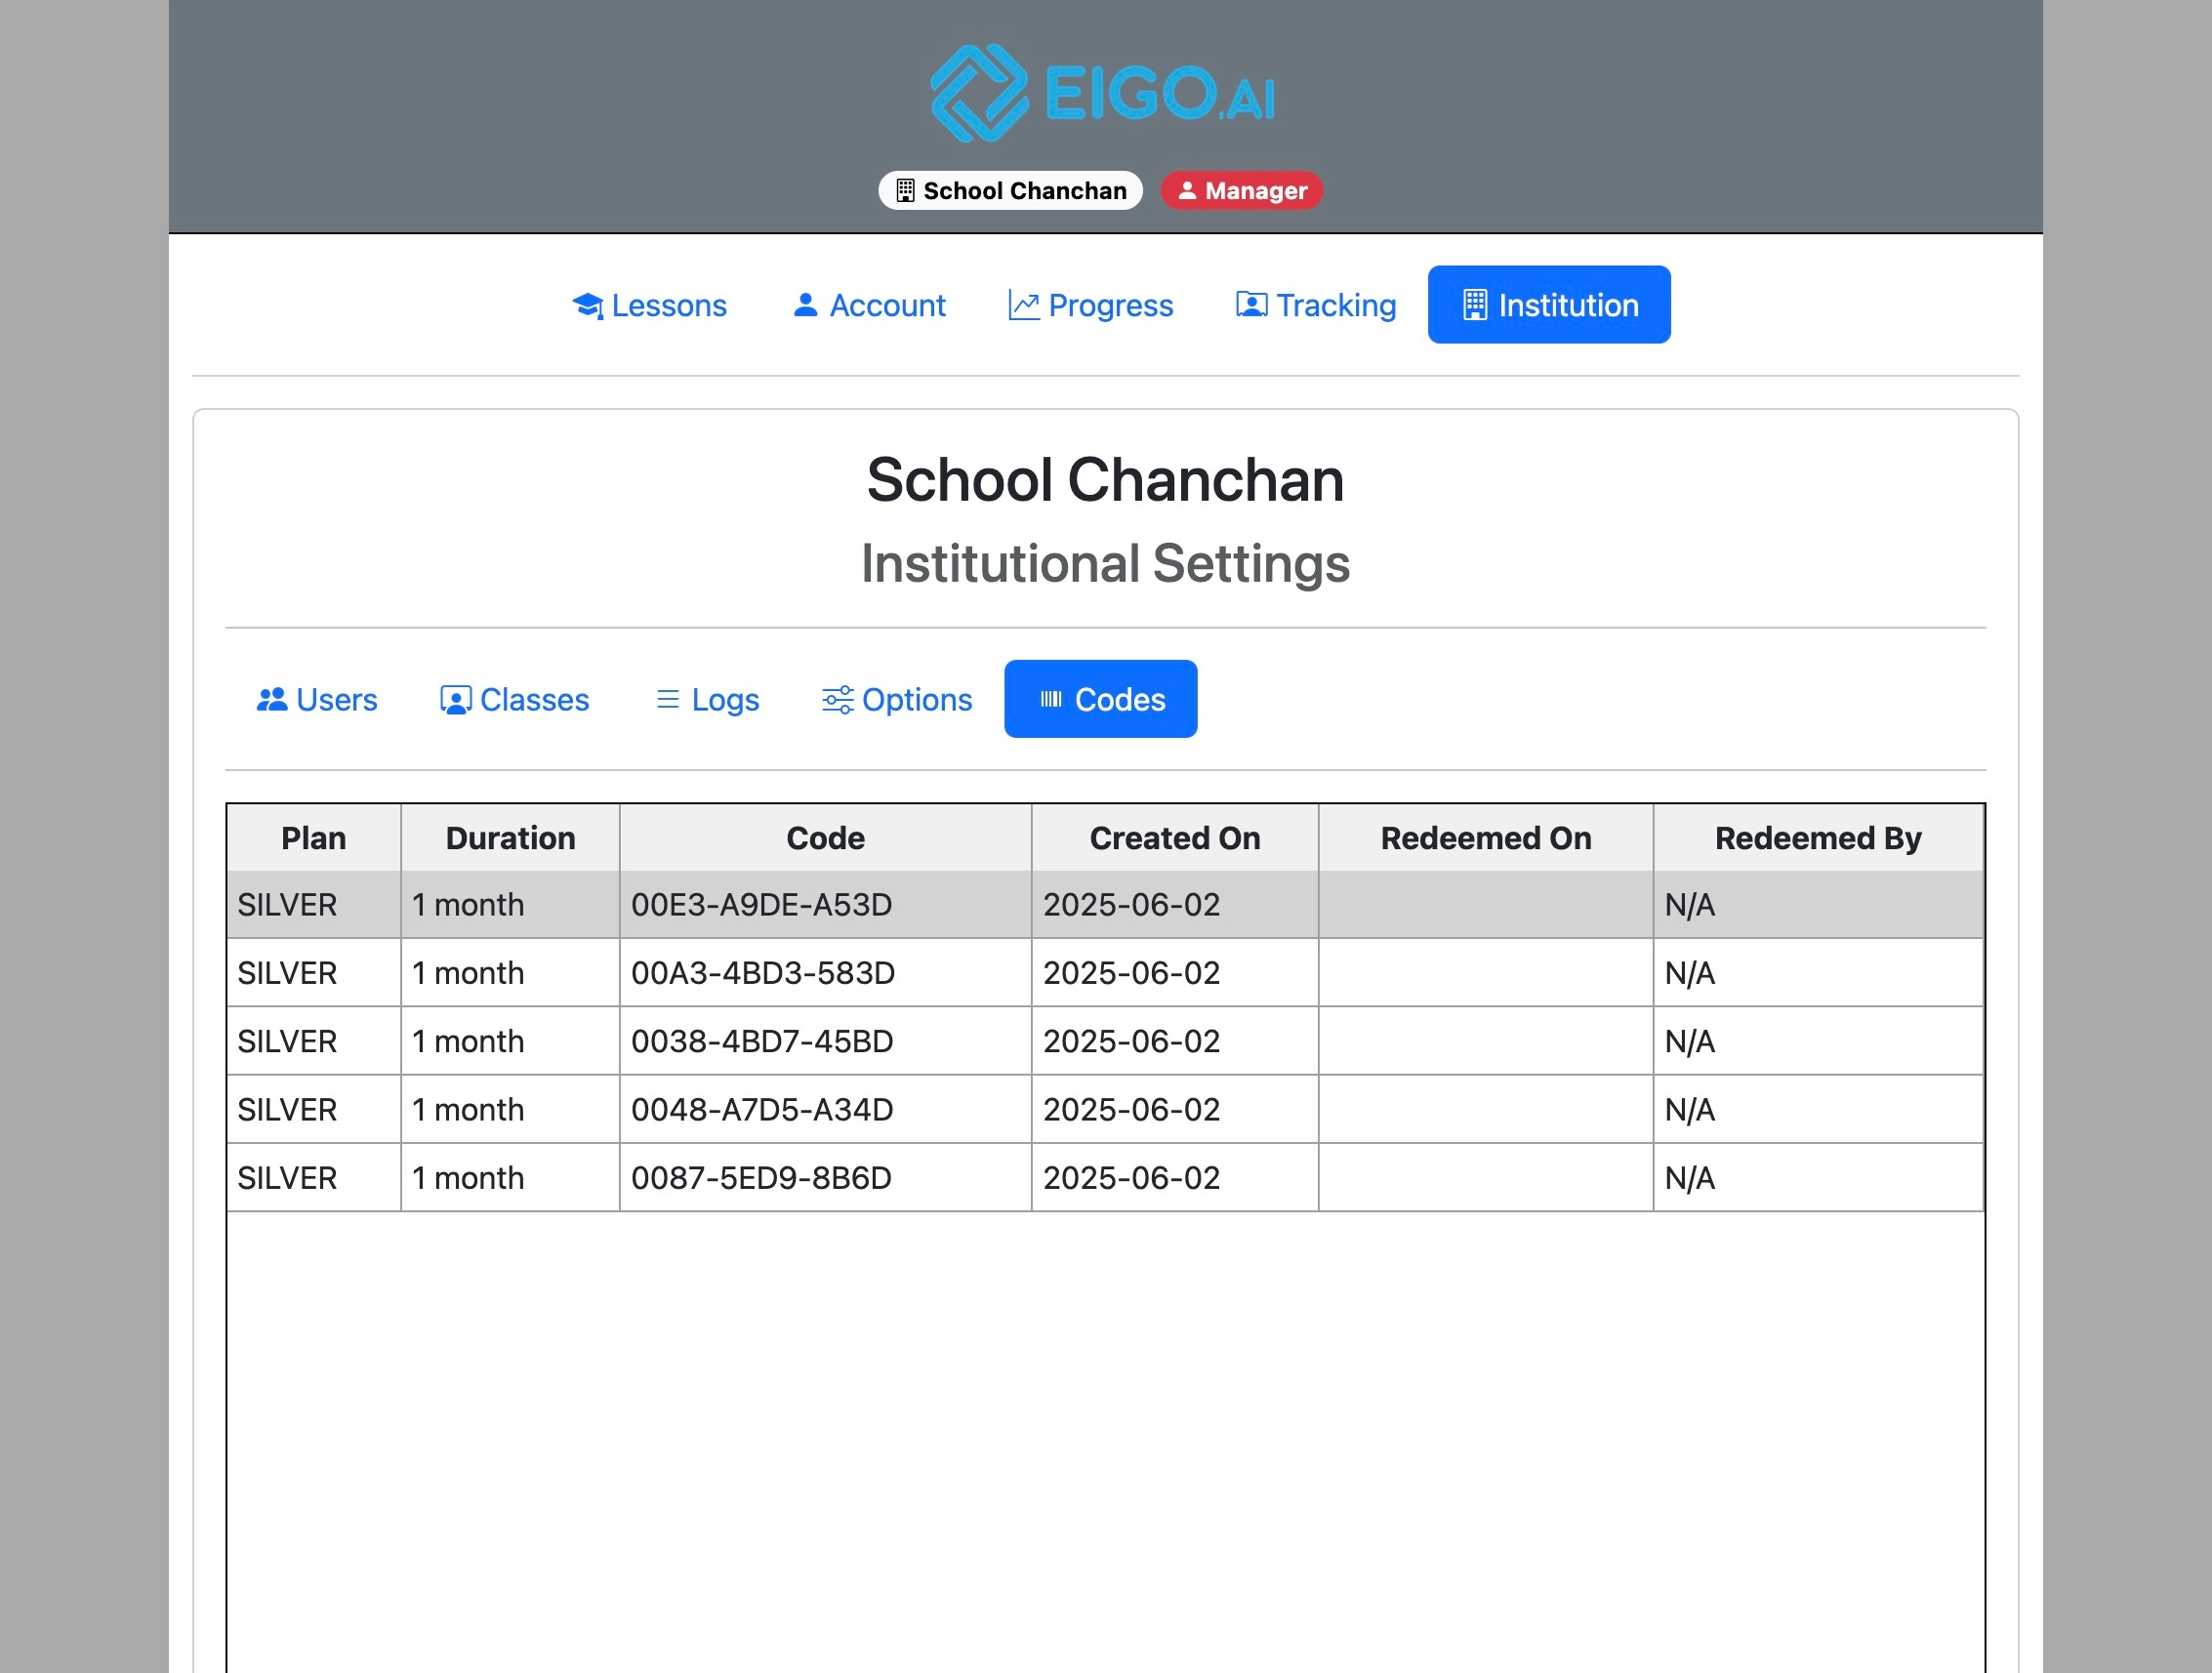Switch to the Users sub-tab
The width and height of the screenshot is (2212, 1673).
pyautogui.click(x=317, y=700)
